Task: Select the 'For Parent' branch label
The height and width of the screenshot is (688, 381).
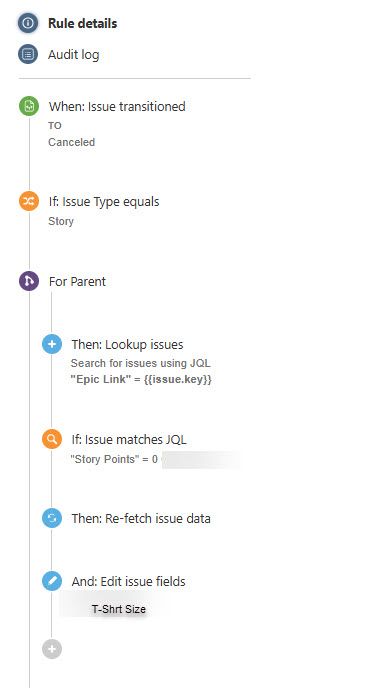Action: pos(77,281)
